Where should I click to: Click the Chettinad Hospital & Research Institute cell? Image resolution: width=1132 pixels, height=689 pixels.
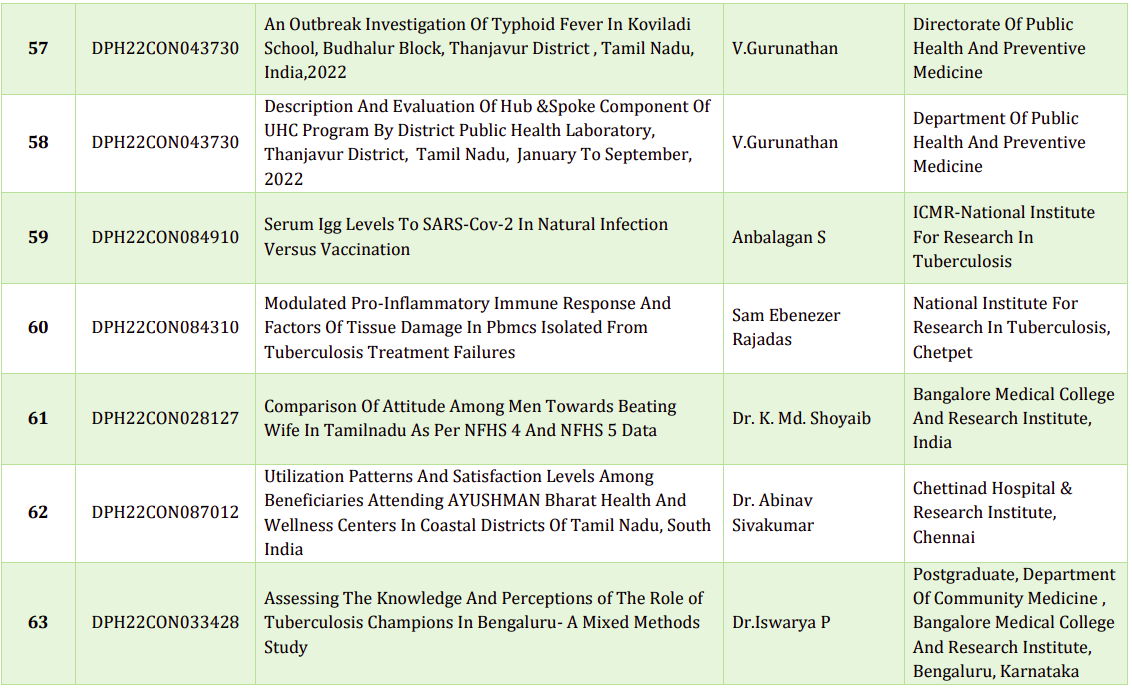tap(991, 512)
